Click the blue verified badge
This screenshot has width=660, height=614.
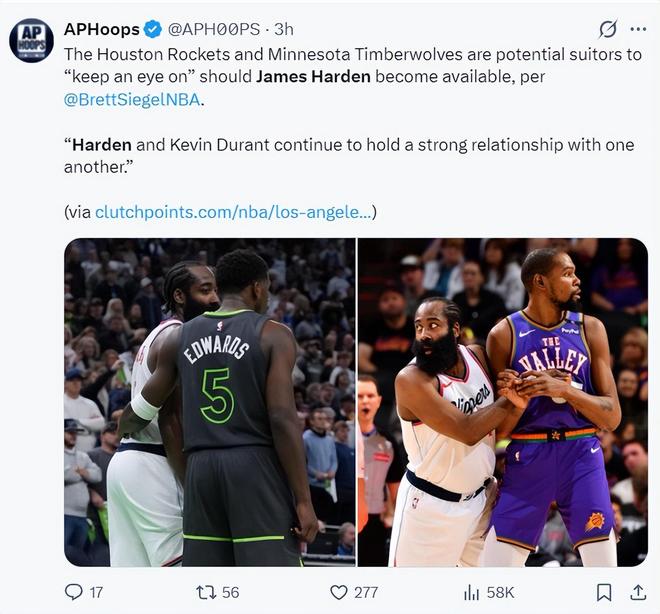[x=153, y=29]
